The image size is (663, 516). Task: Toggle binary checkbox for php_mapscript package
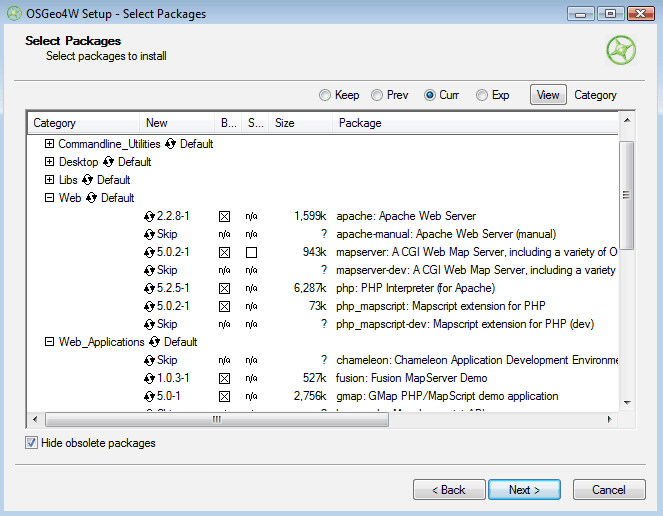(x=225, y=306)
